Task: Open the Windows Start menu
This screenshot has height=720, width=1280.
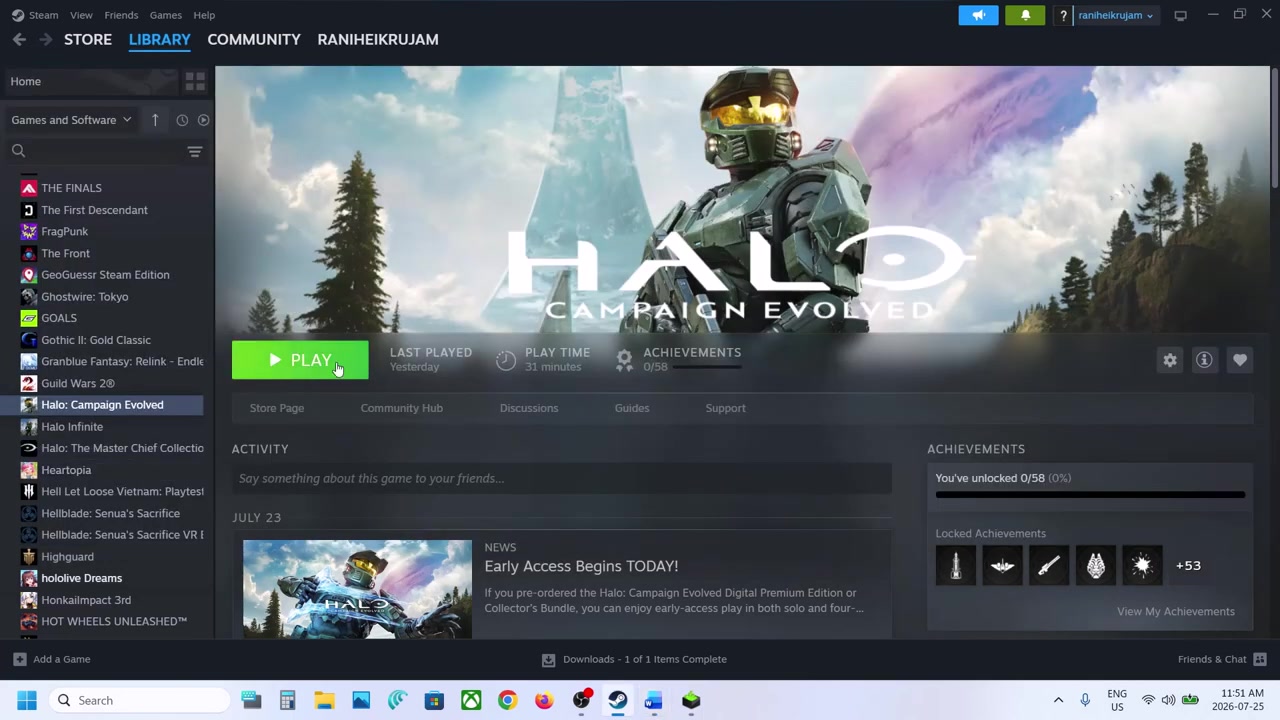Action: point(27,700)
